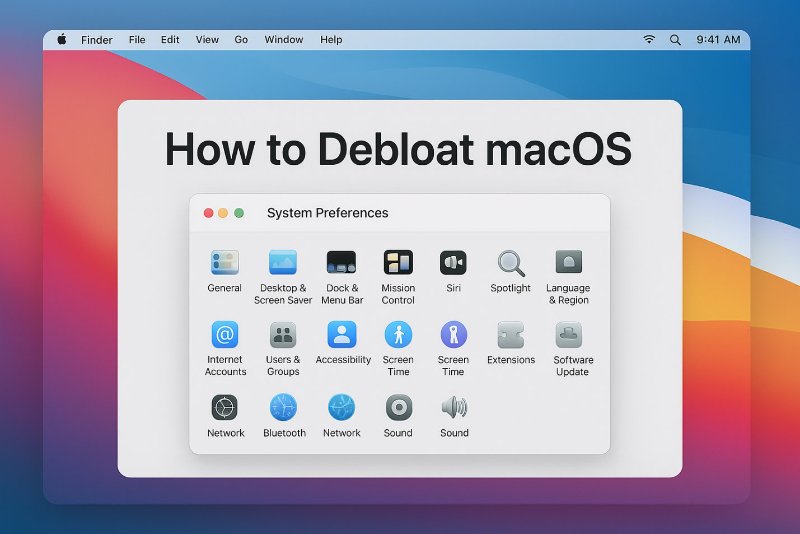This screenshot has height=534, width=800.
Task: Open the File menu
Action: 137,39
